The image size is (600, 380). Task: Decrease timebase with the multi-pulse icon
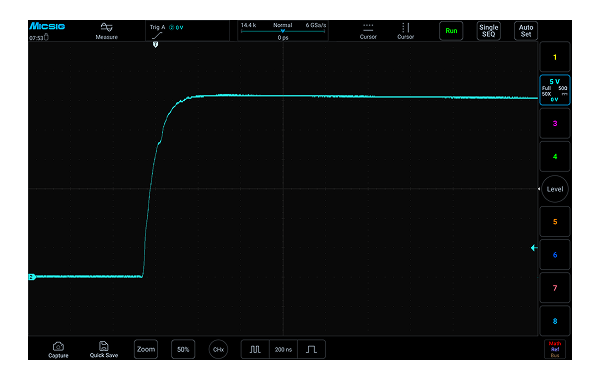tap(255, 349)
